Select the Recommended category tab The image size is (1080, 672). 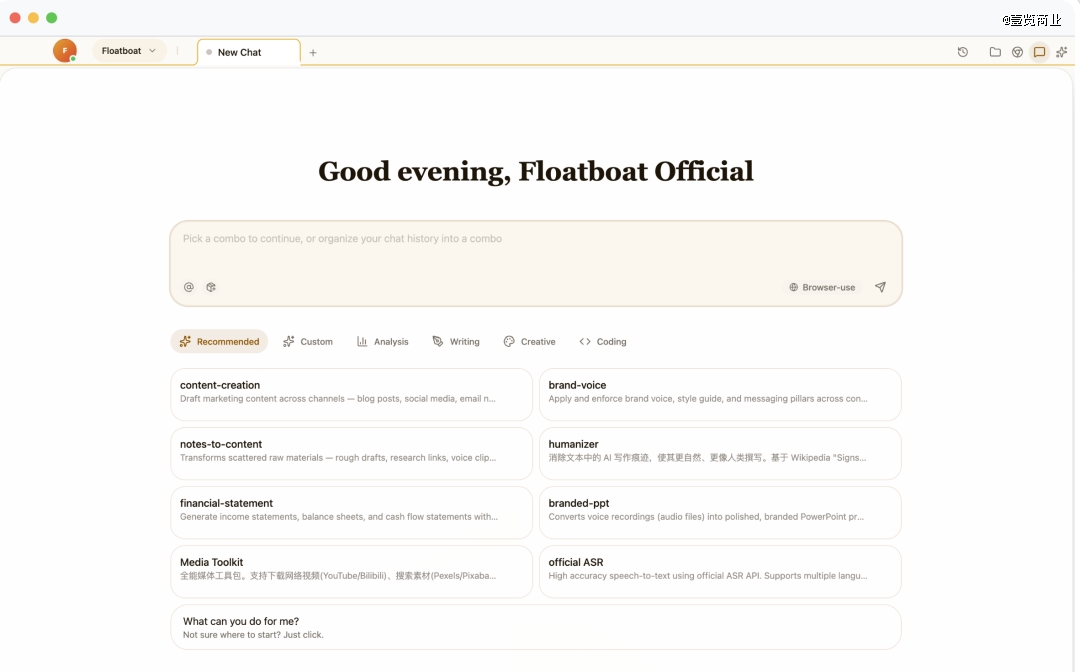click(x=219, y=342)
